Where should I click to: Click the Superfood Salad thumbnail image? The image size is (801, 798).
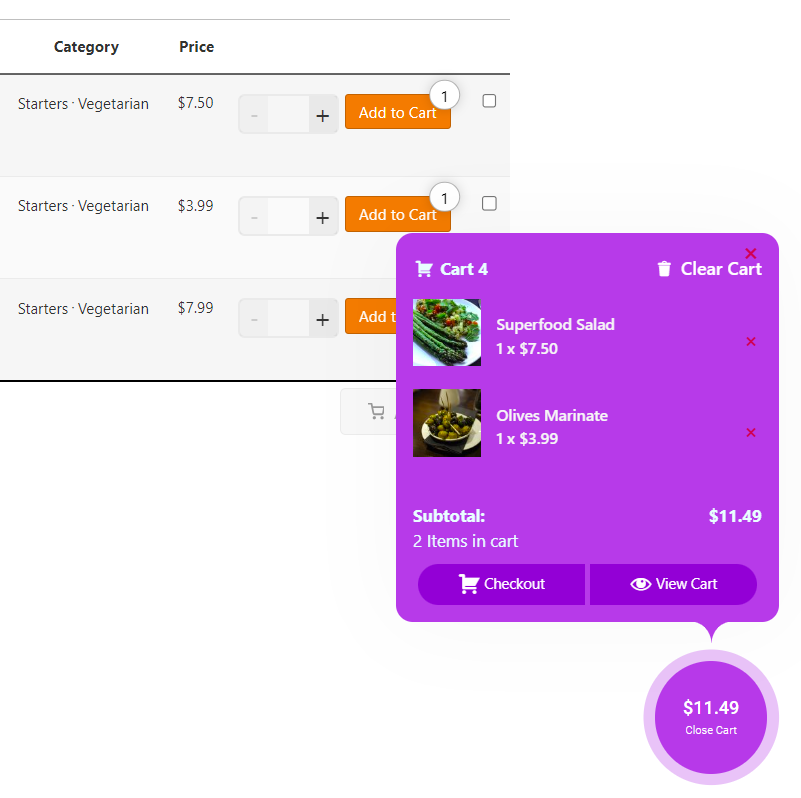click(x=446, y=332)
